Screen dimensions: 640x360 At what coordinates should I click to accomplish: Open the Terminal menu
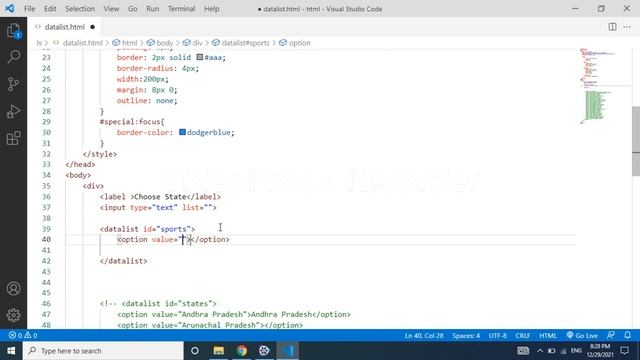point(182,9)
